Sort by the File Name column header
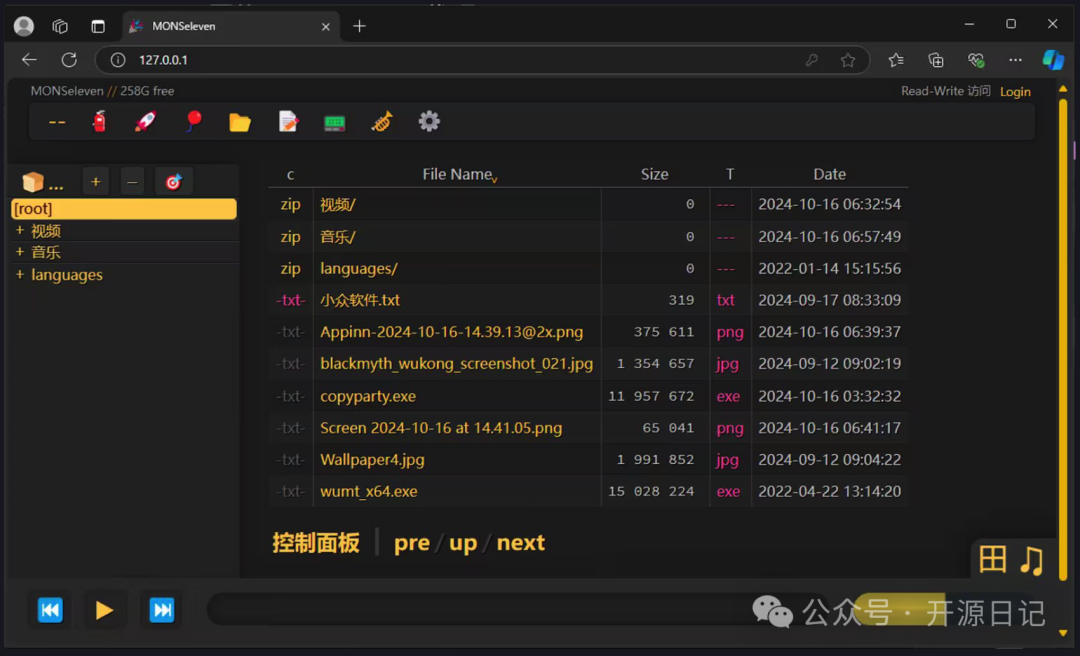The width and height of the screenshot is (1080, 656). pos(457,174)
